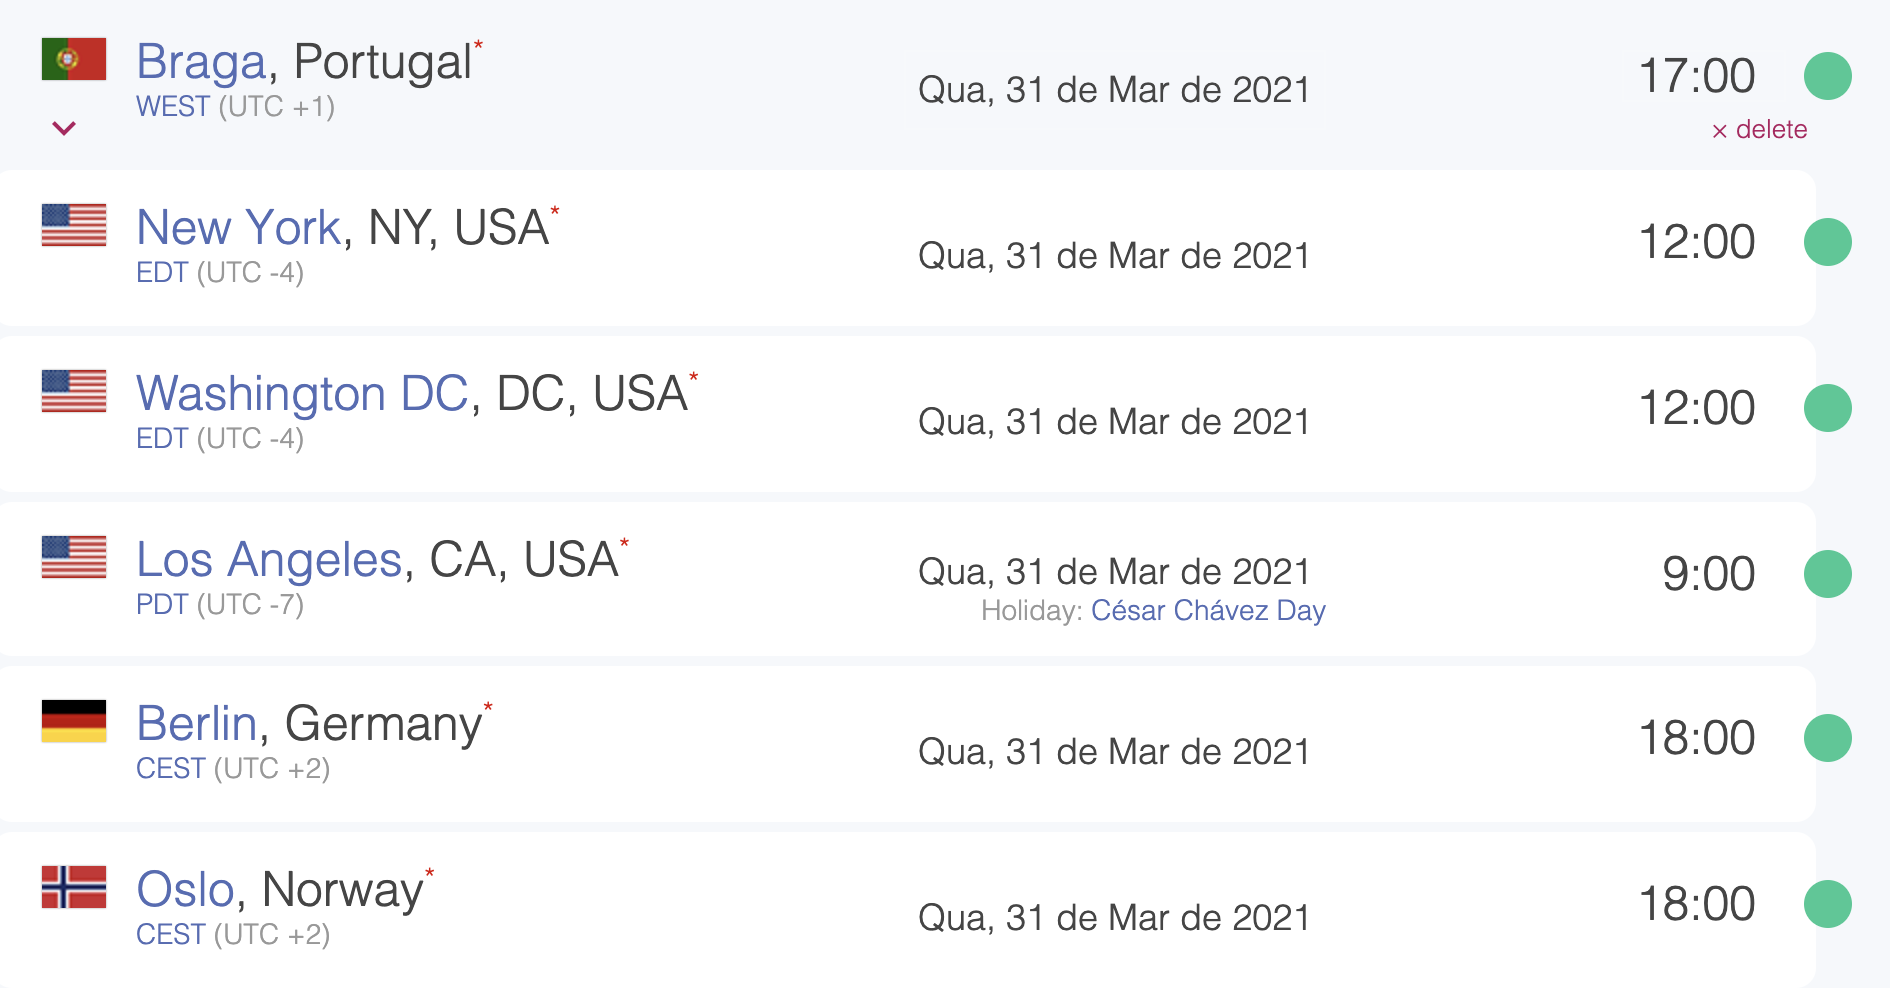Screen dimensions: 1890x988
Task: Toggle the green indicator for Berlin
Action: (x=1829, y=737)
